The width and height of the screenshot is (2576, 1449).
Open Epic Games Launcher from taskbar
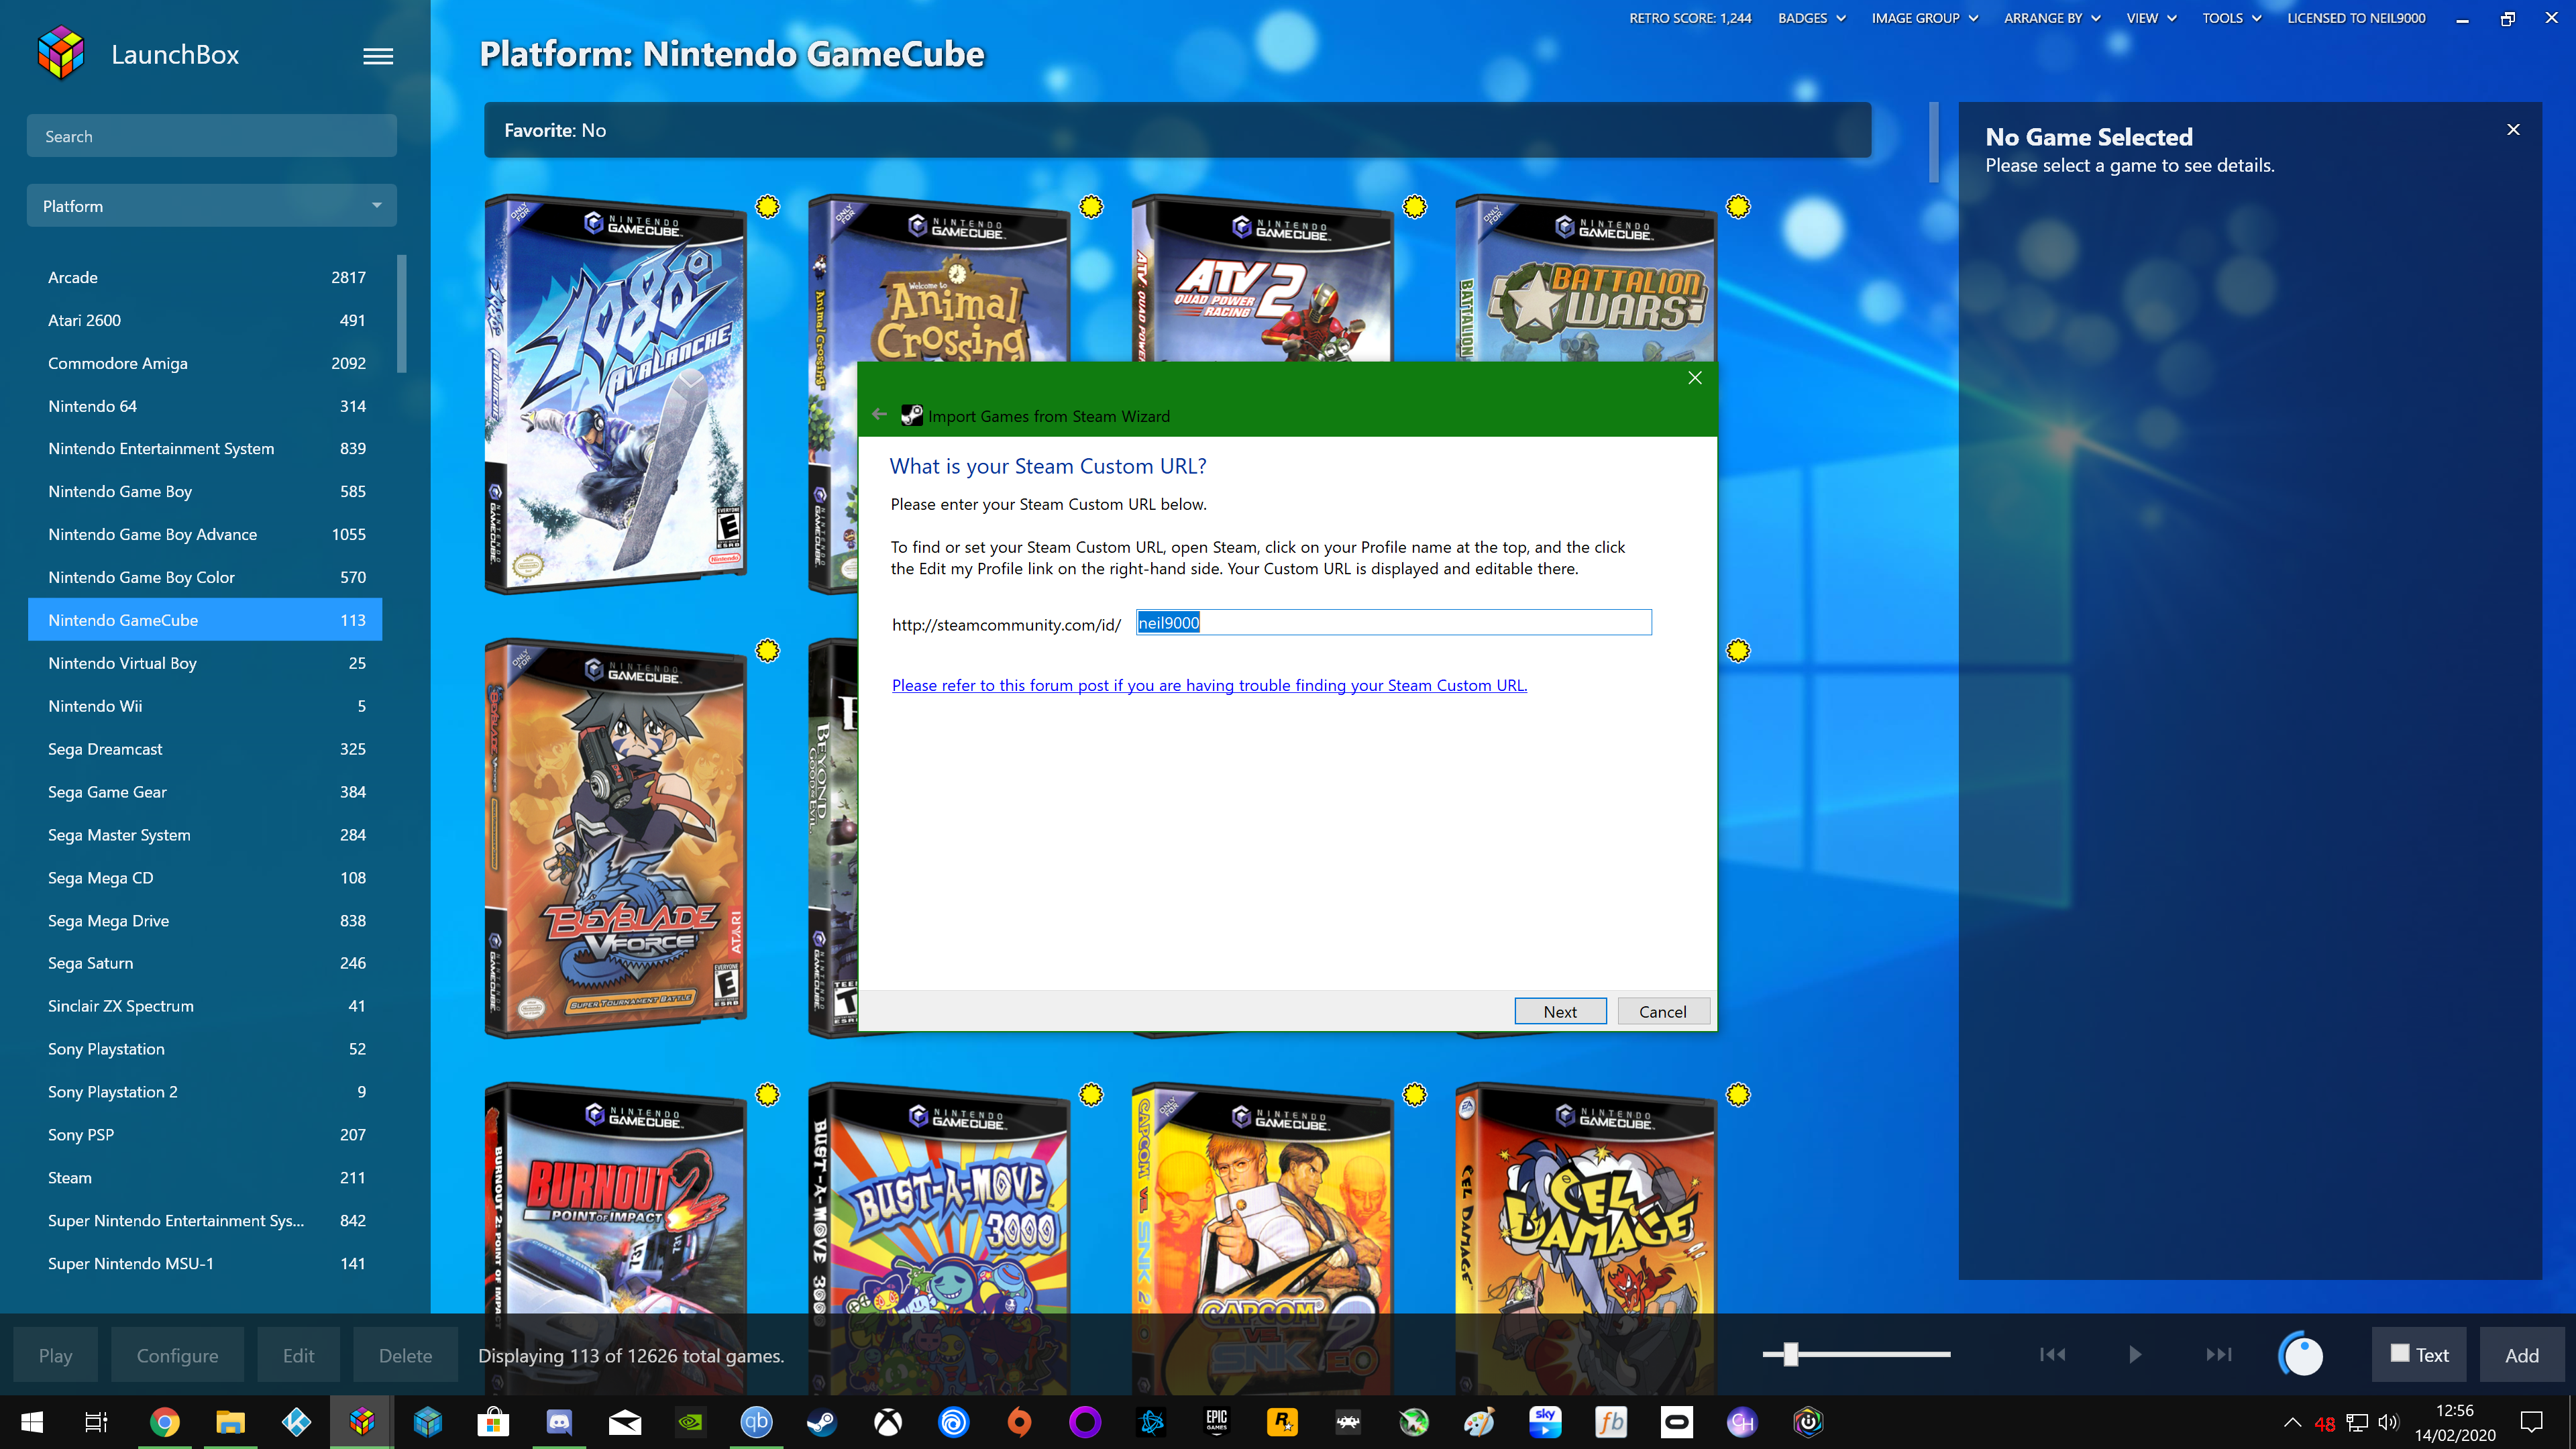(x=1216, y=1422)
